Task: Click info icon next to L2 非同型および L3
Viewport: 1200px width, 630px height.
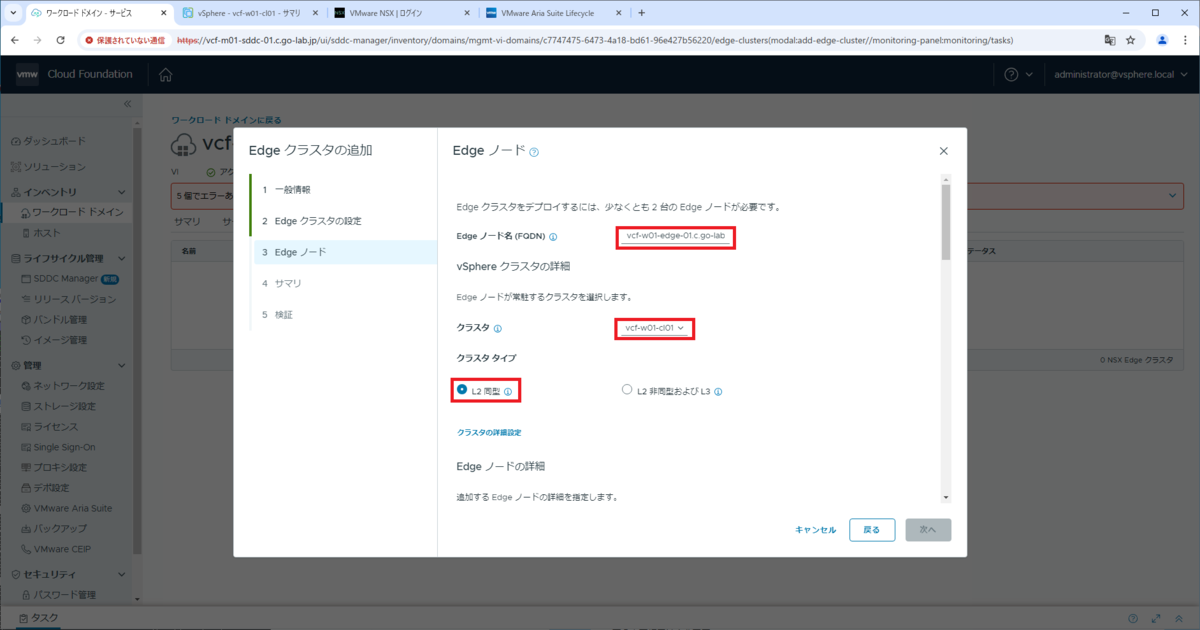Action: (x=718, y=392)
